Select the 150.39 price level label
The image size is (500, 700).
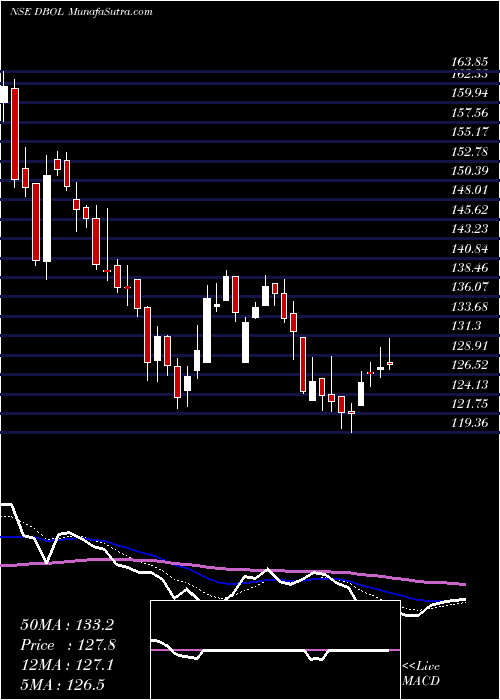click(470, 171)
